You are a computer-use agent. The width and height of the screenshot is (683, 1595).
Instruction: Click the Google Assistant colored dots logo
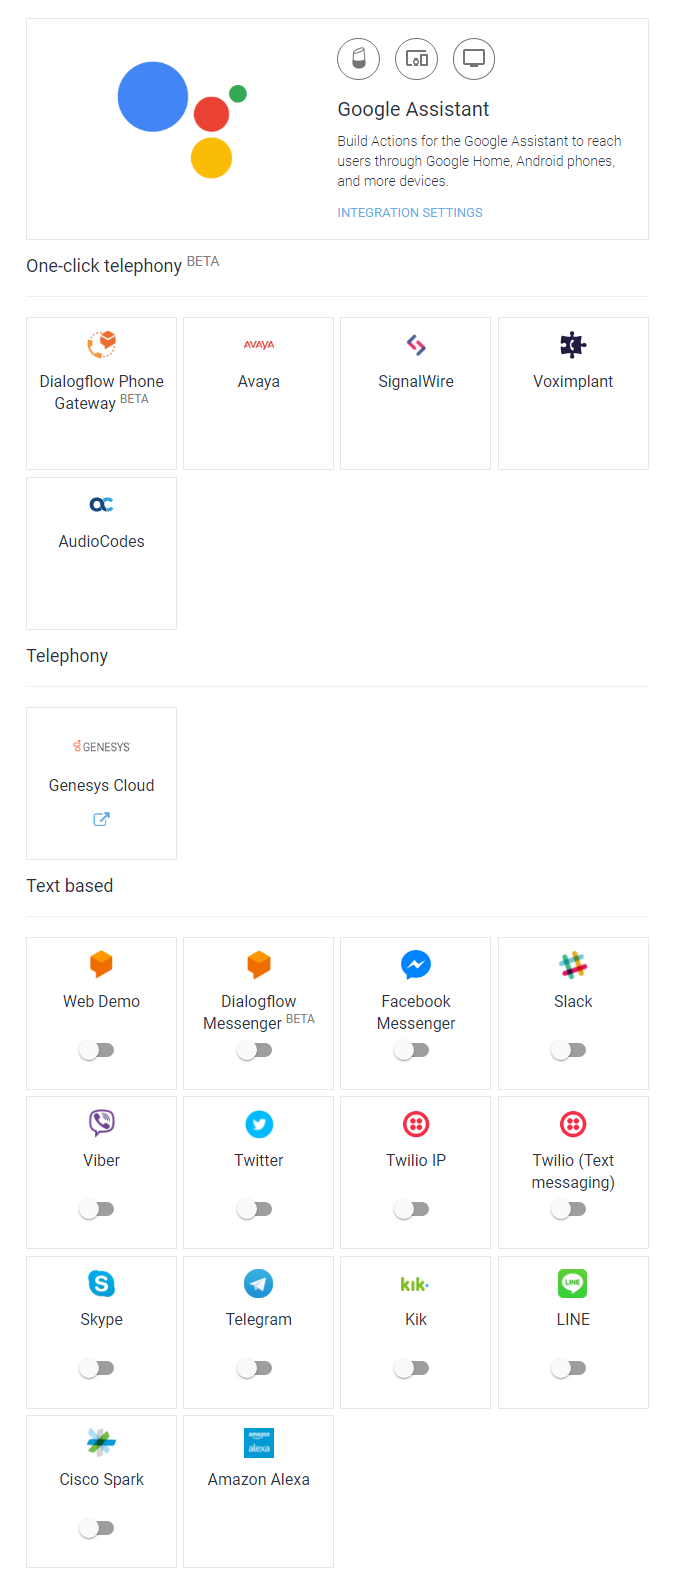point(182,119)
